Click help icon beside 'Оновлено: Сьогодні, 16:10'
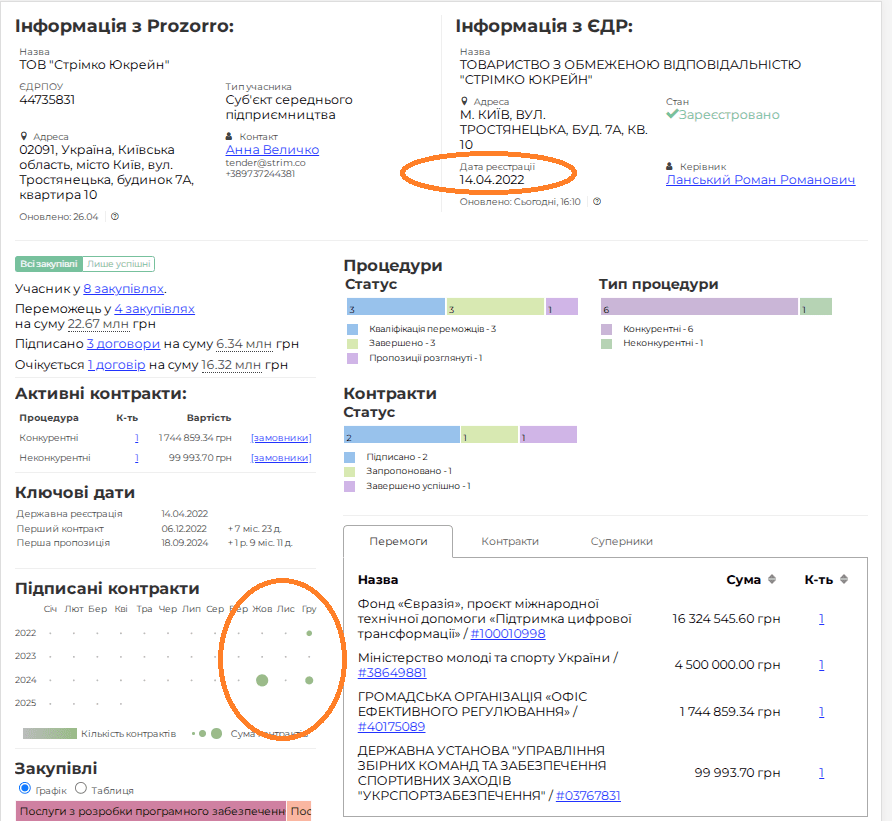 597,201
